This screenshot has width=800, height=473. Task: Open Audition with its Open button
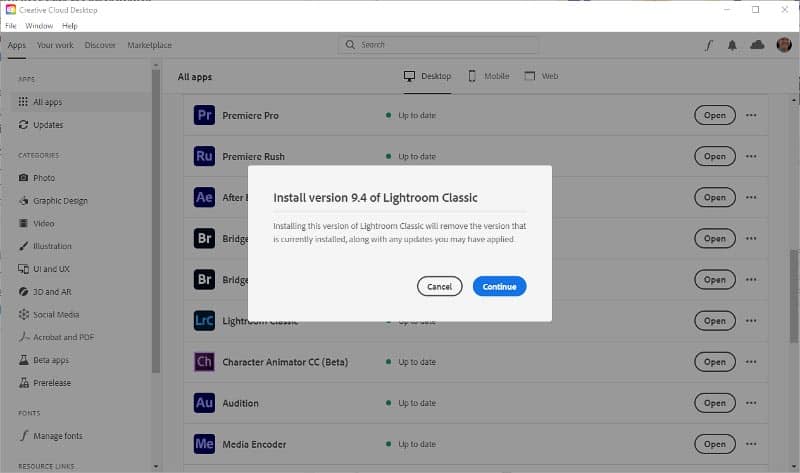(715, 403)
